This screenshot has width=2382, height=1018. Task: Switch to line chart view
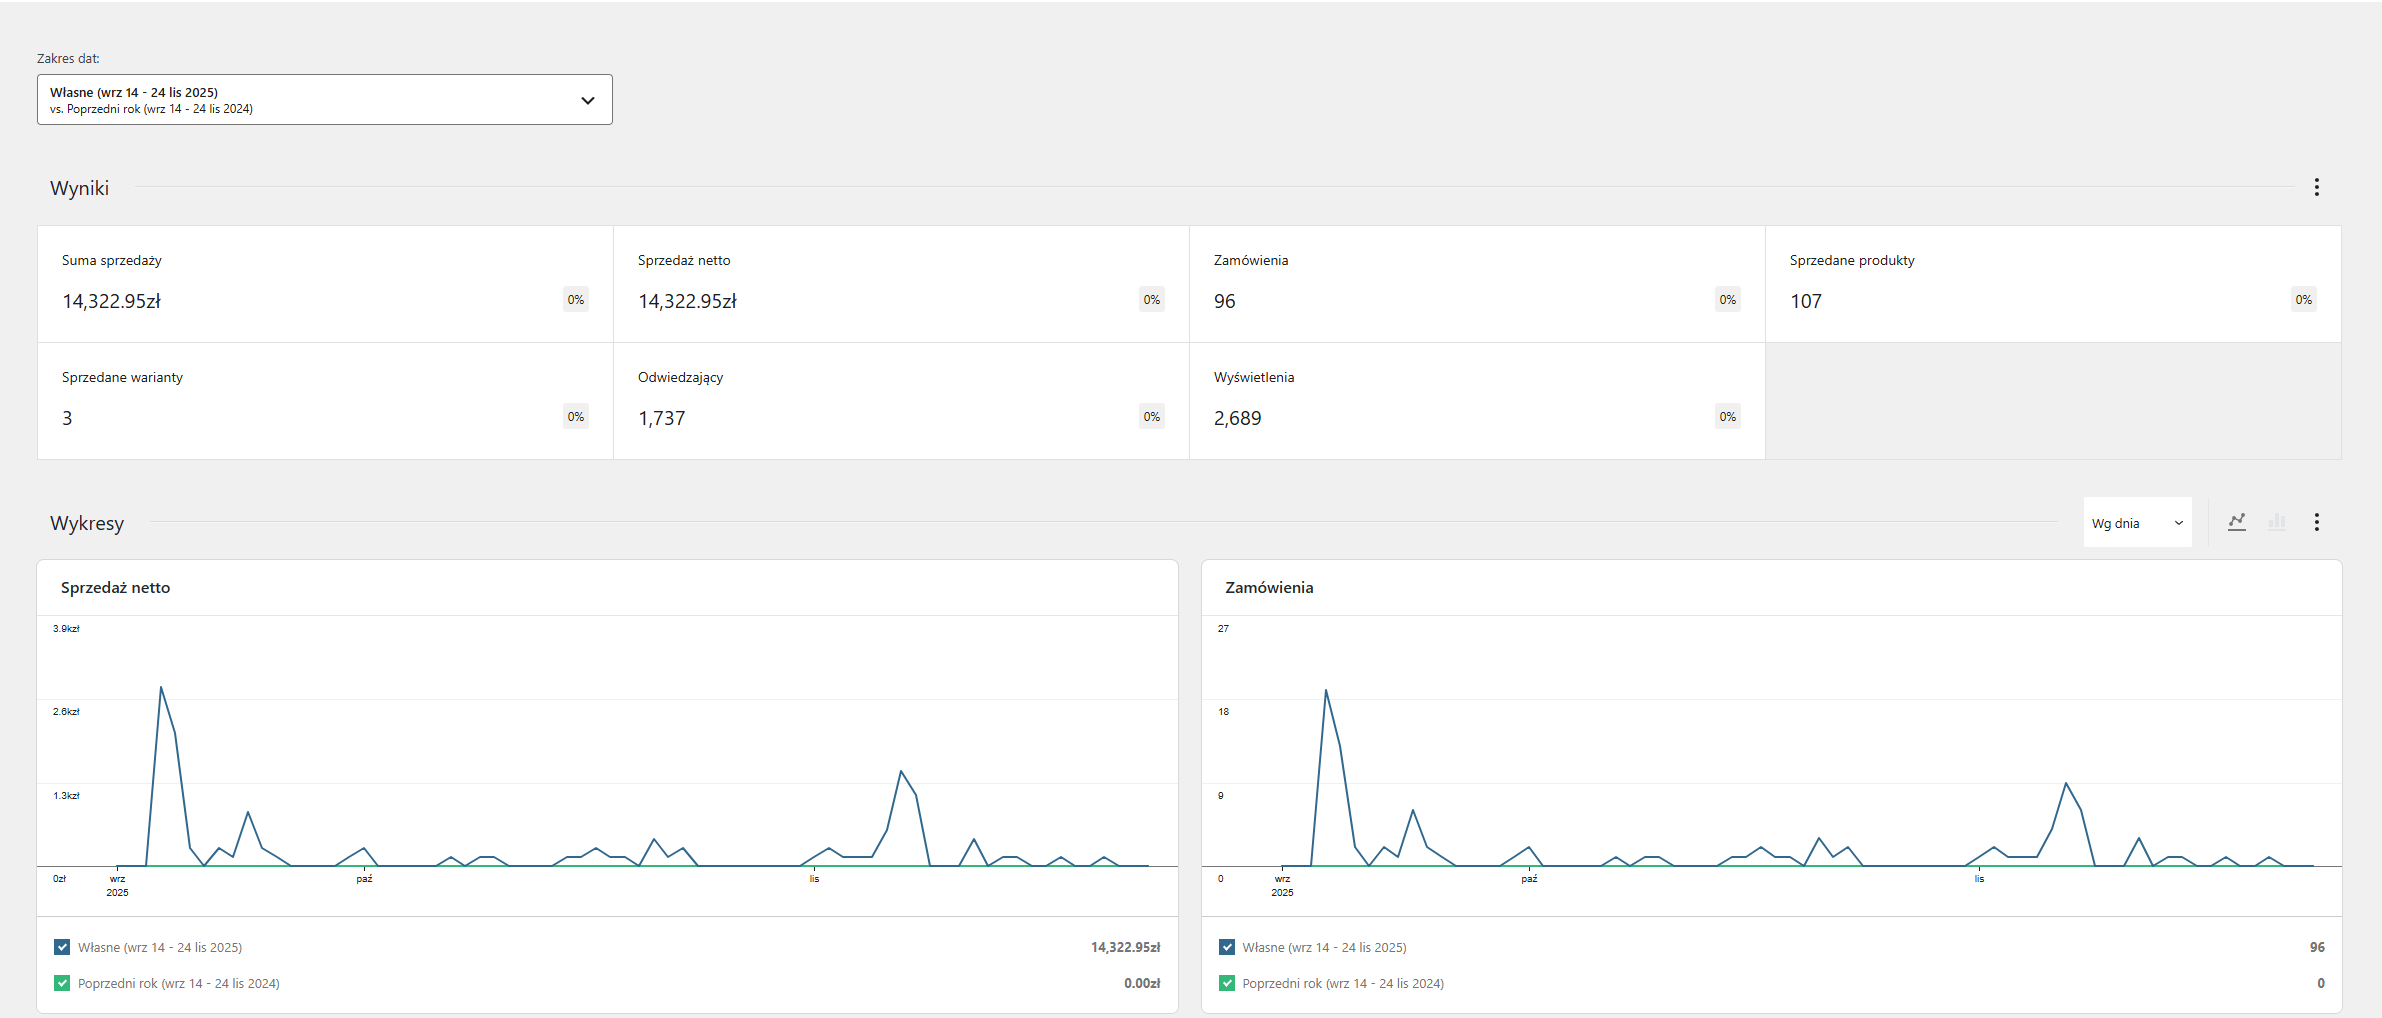click(2237, 522)
